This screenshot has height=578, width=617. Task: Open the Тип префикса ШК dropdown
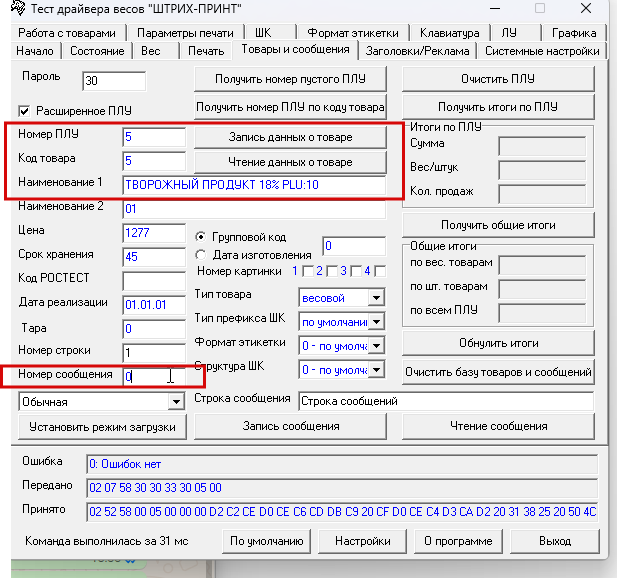click(x=376, y=322)
